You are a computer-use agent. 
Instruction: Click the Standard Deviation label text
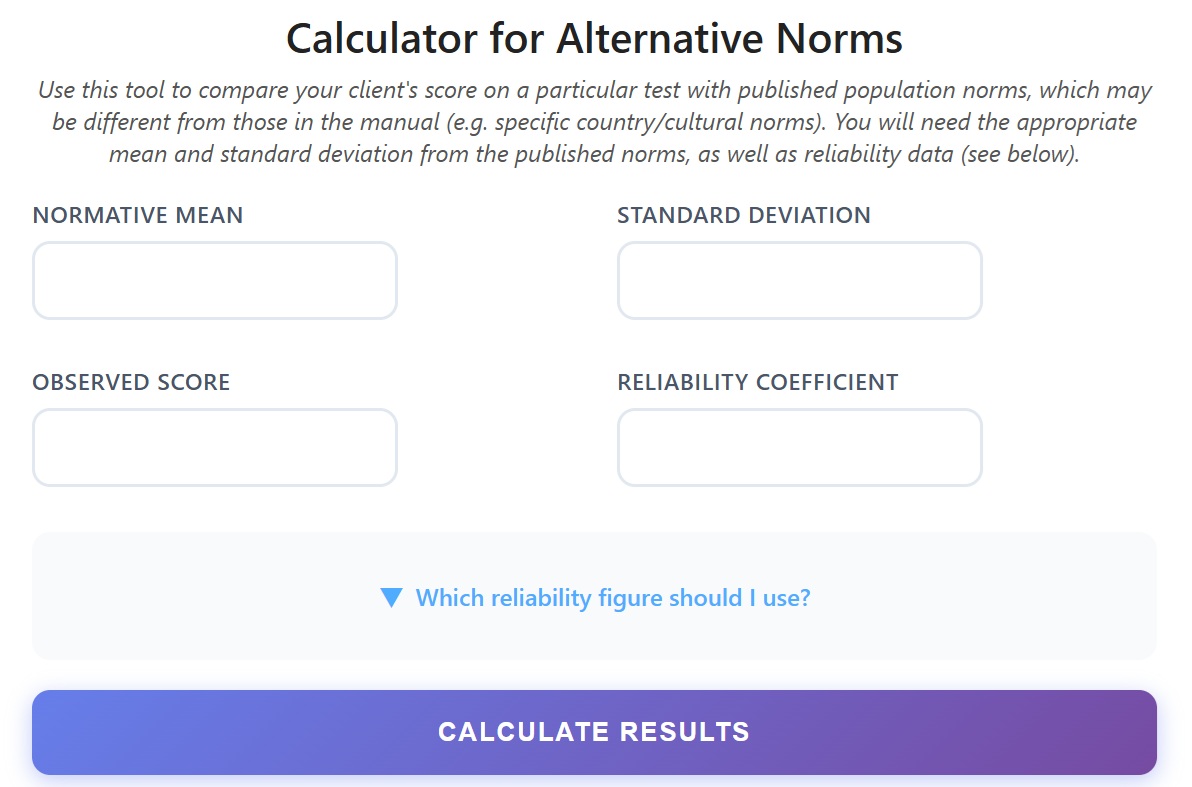(743, 215)
